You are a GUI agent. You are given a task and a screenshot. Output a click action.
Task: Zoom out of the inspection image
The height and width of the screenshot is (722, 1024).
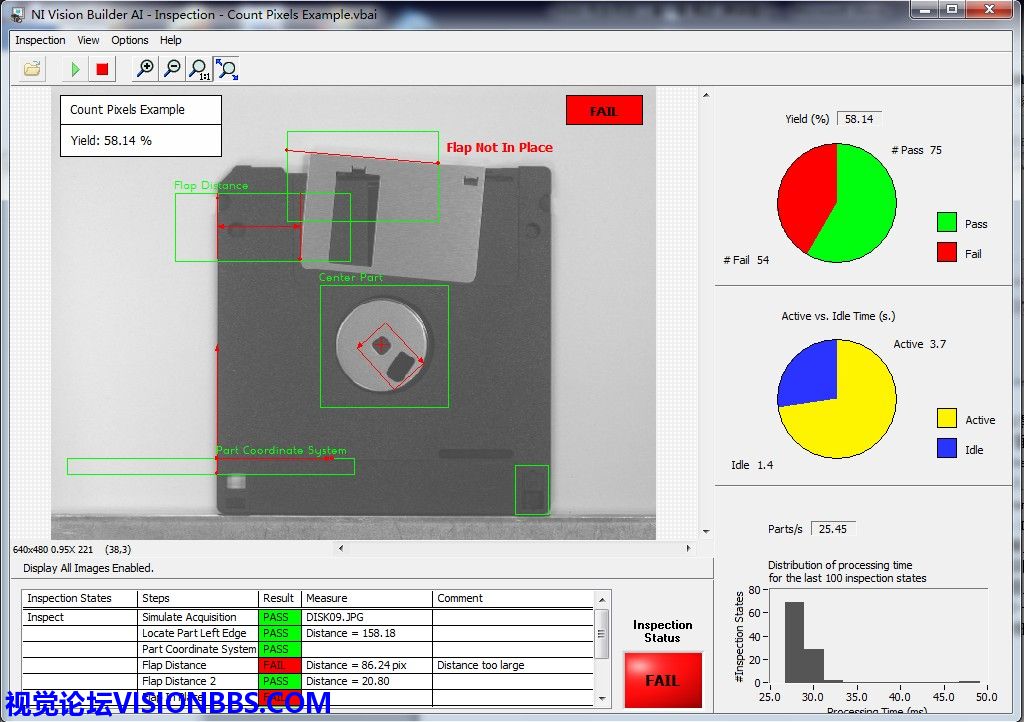coord(172,69)
